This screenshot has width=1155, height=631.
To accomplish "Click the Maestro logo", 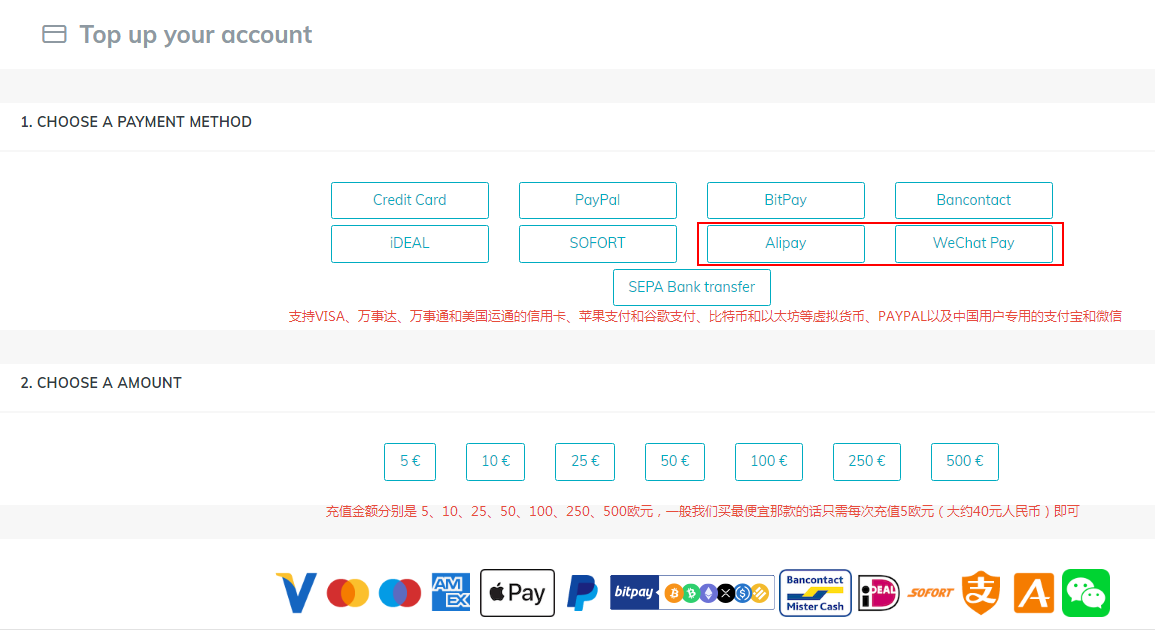I will (x=400, y=593).
